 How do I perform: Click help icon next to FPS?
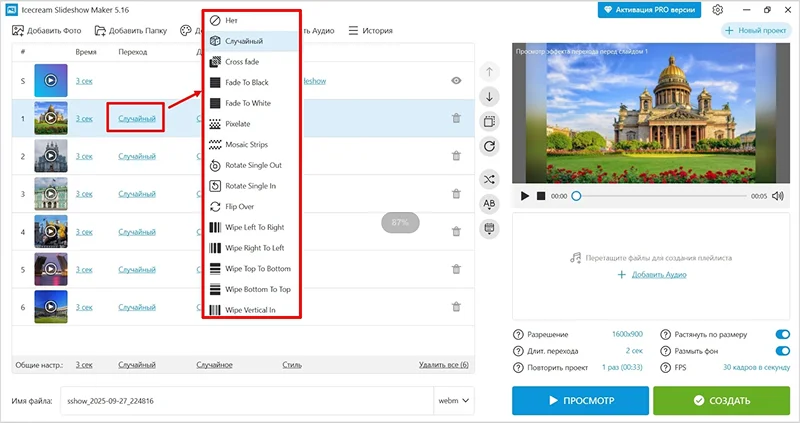[x=665, y=367]
